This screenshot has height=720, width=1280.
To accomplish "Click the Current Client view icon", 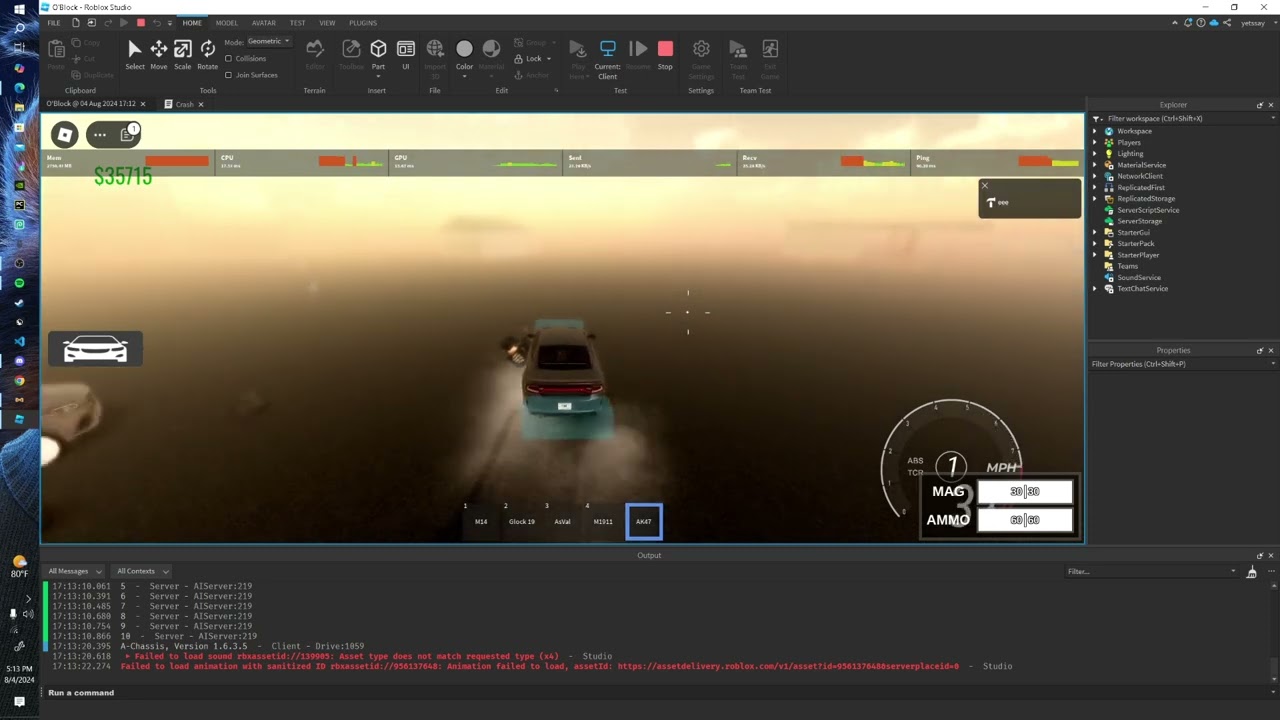I will (607, 54).
